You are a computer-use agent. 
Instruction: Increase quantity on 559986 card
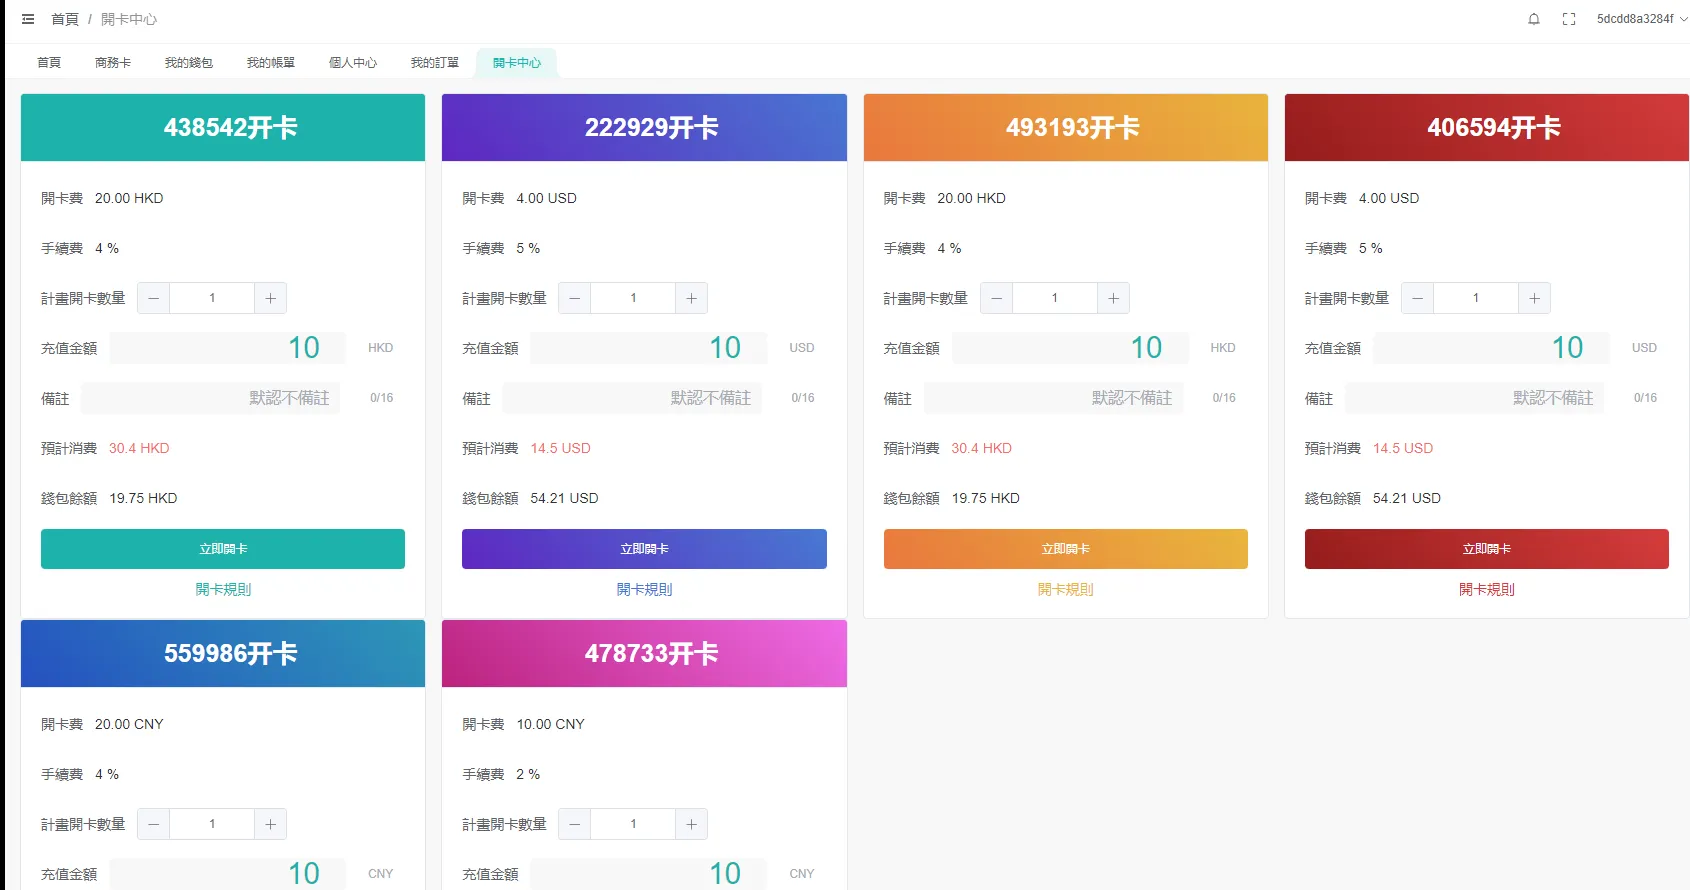pos(270,824)
